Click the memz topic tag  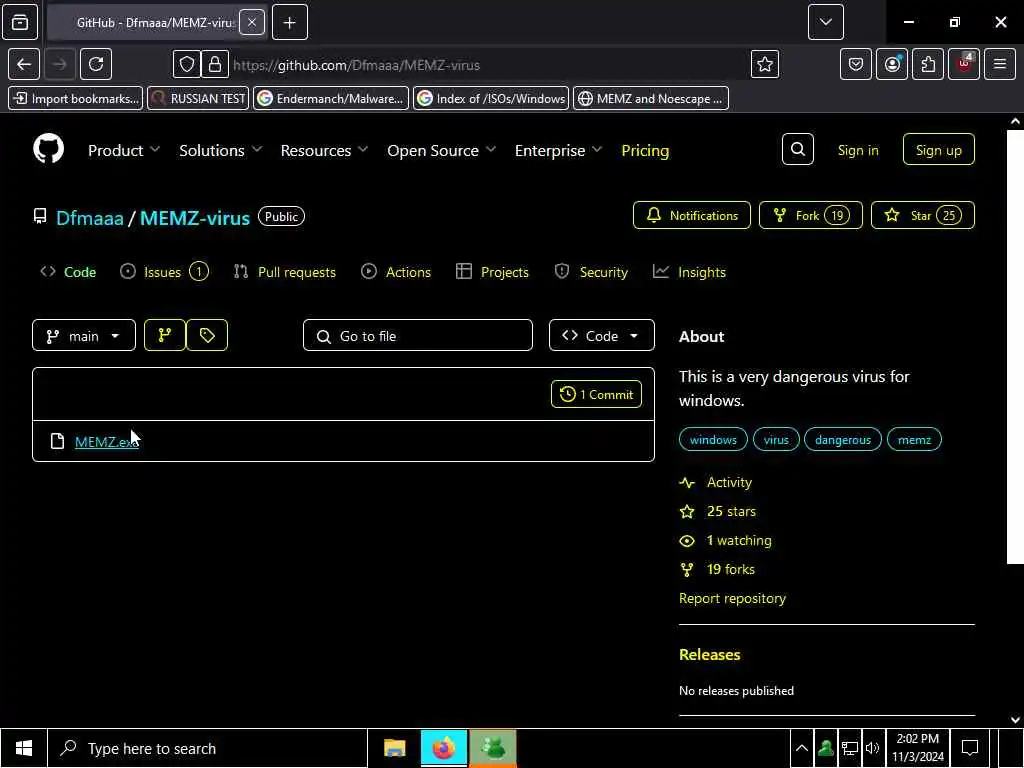[914, 440]
